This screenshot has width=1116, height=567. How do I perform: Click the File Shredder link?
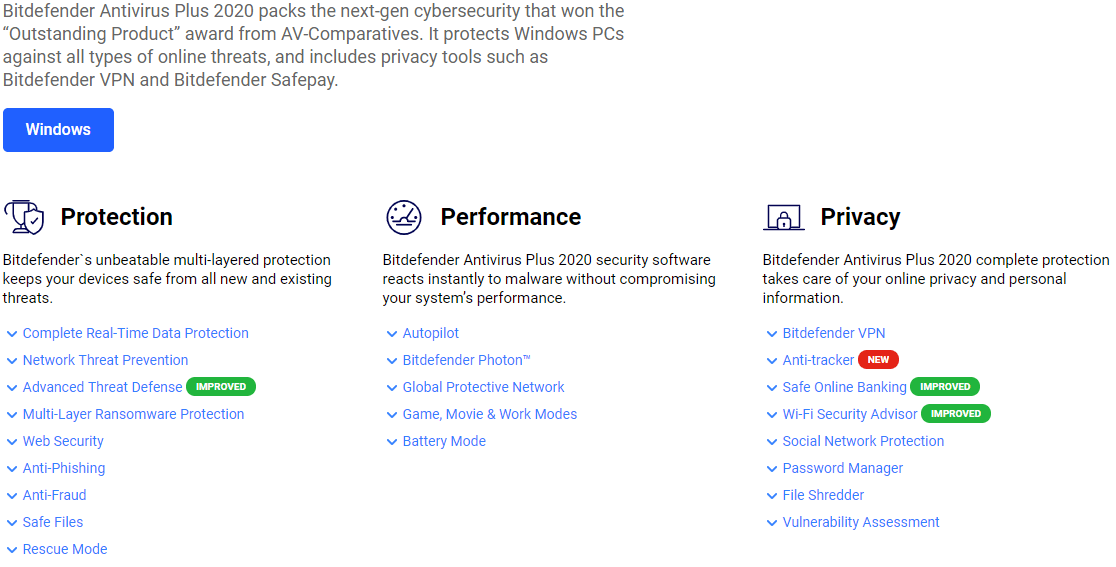click(x=823, y=495)
